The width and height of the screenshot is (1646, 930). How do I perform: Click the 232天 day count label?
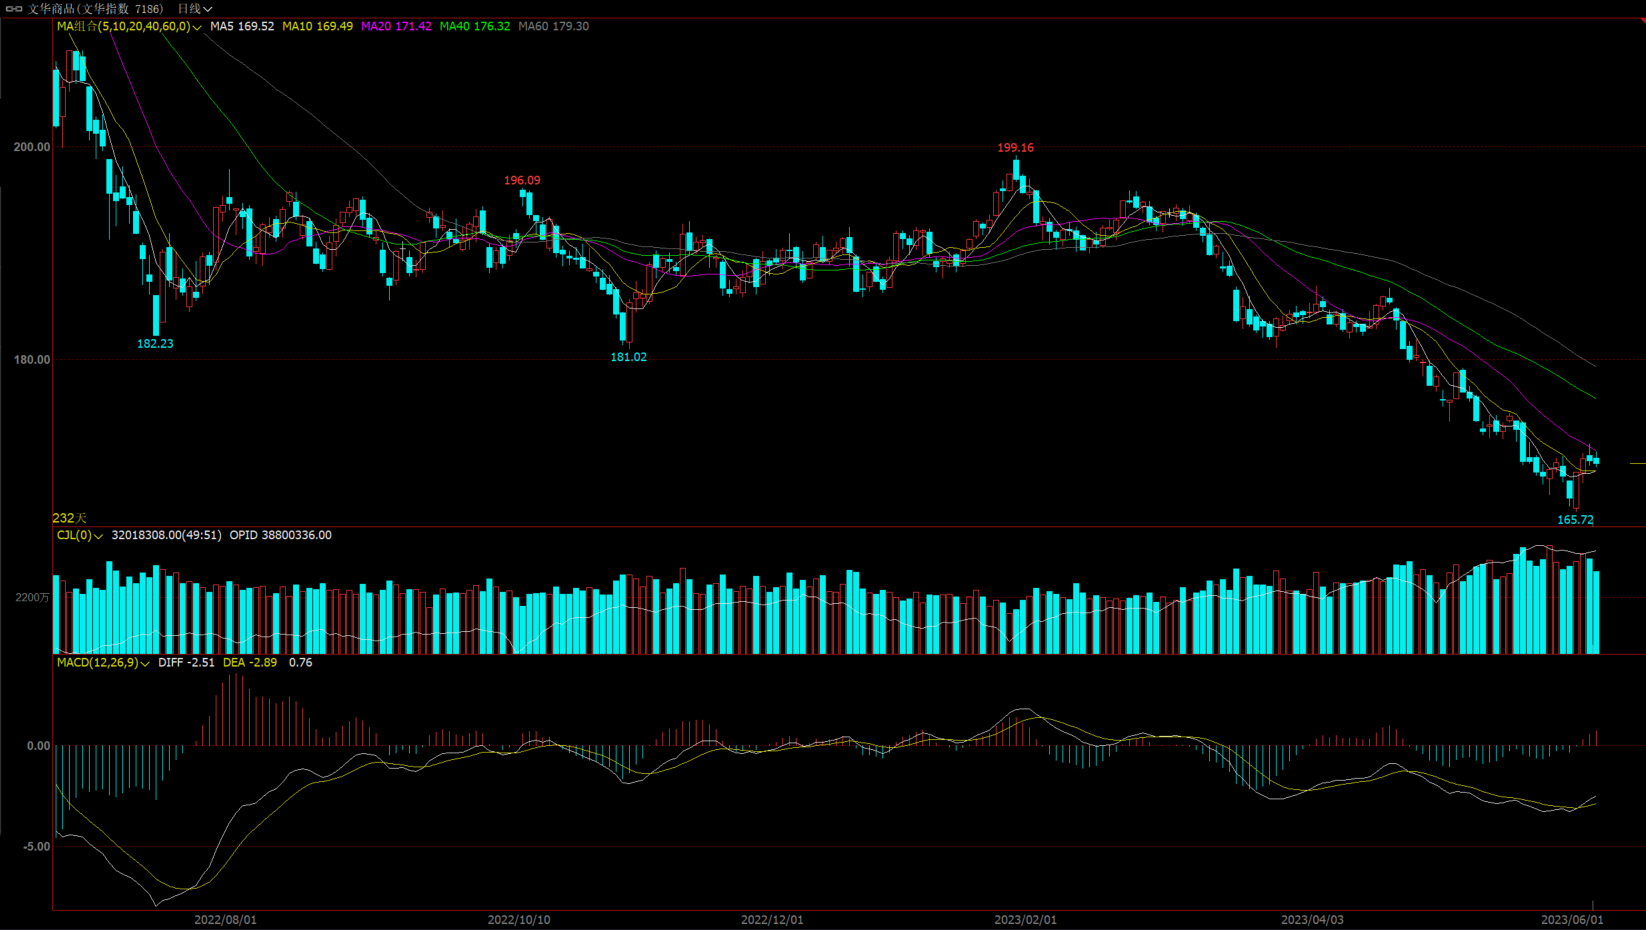(x=70, y=518)
